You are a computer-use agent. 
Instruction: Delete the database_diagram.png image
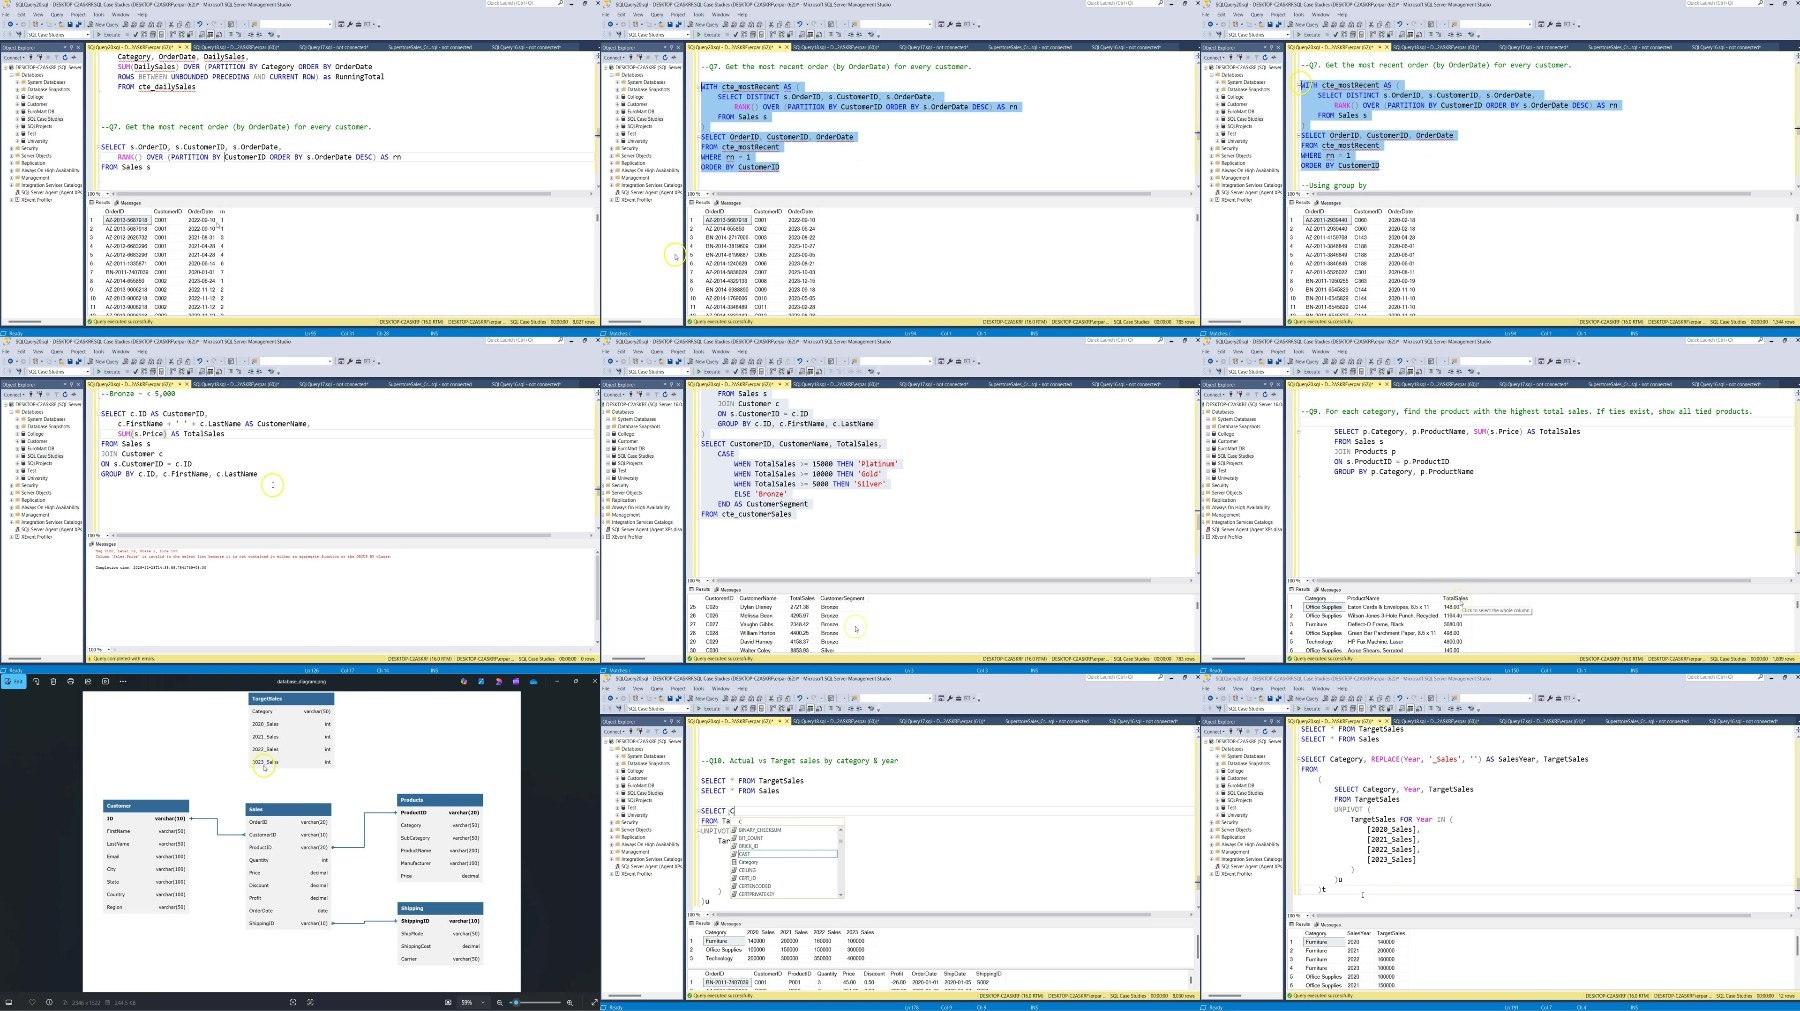tap(53, 681)
